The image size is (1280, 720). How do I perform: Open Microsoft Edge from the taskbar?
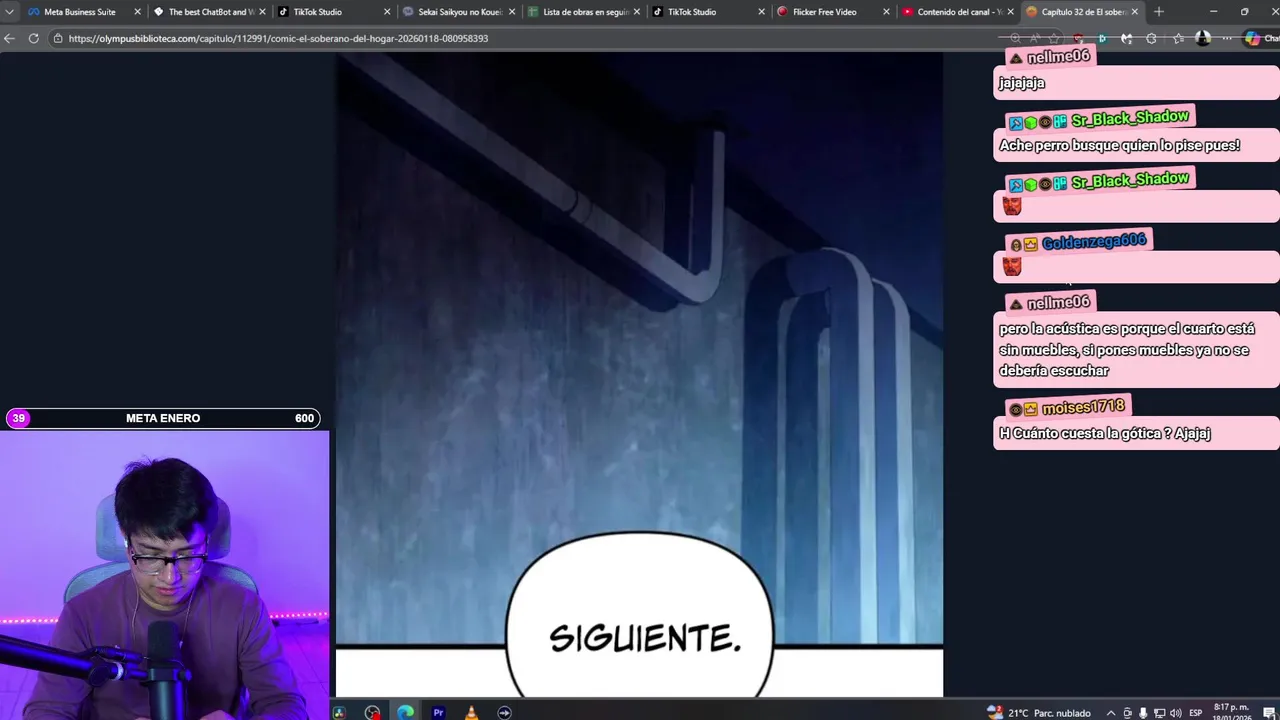coord(405,712)
